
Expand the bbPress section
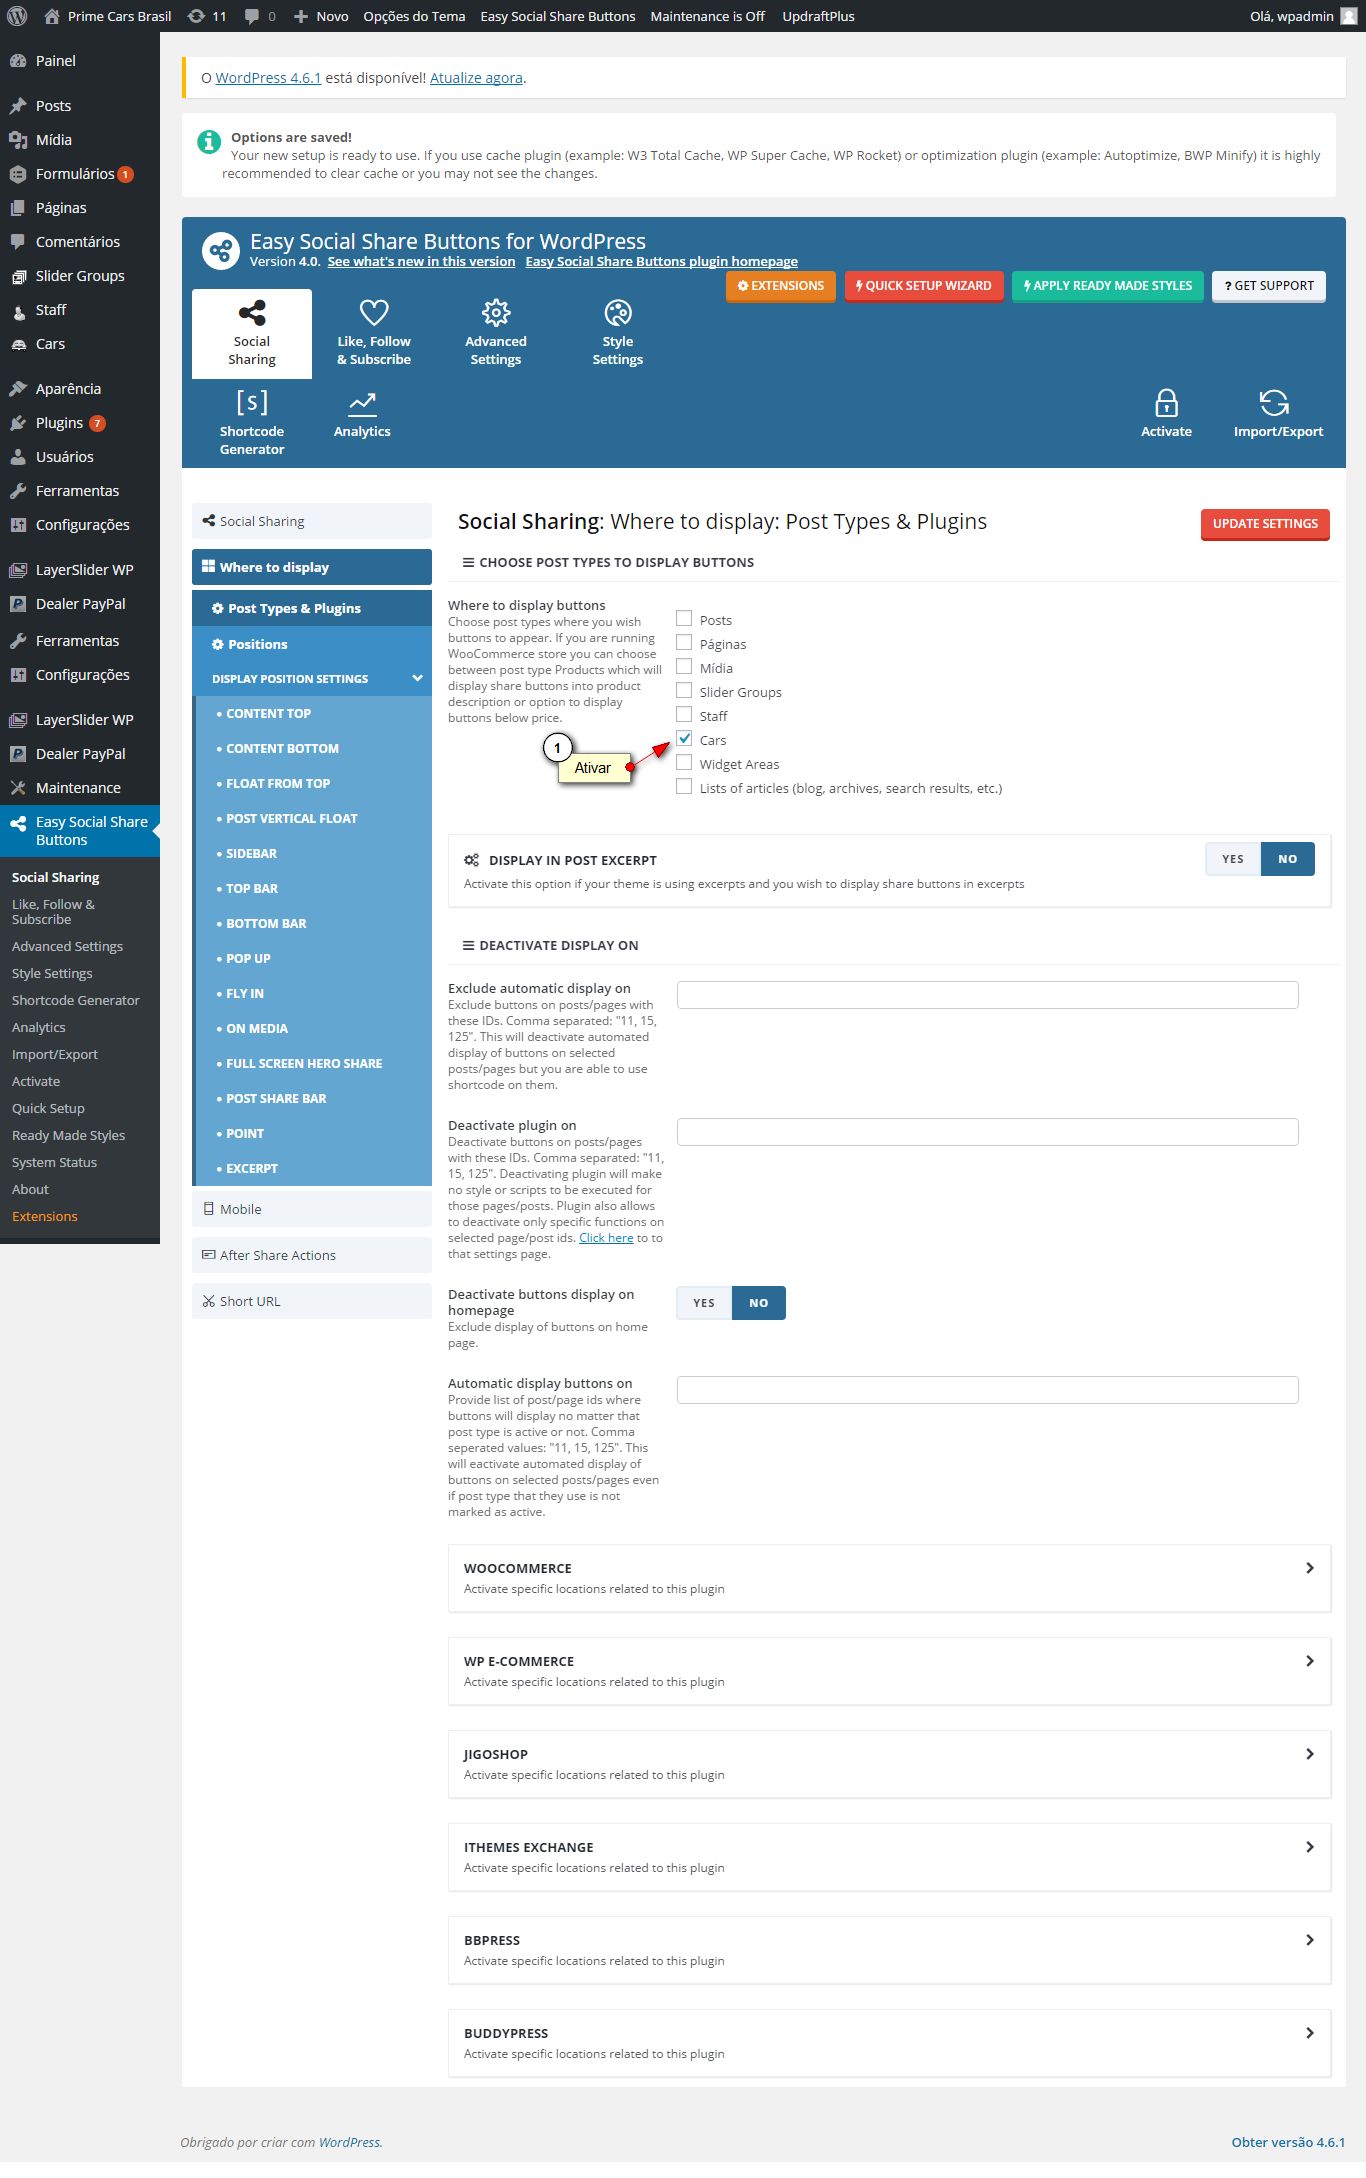pyautogui.click(x=889, y=1950)
